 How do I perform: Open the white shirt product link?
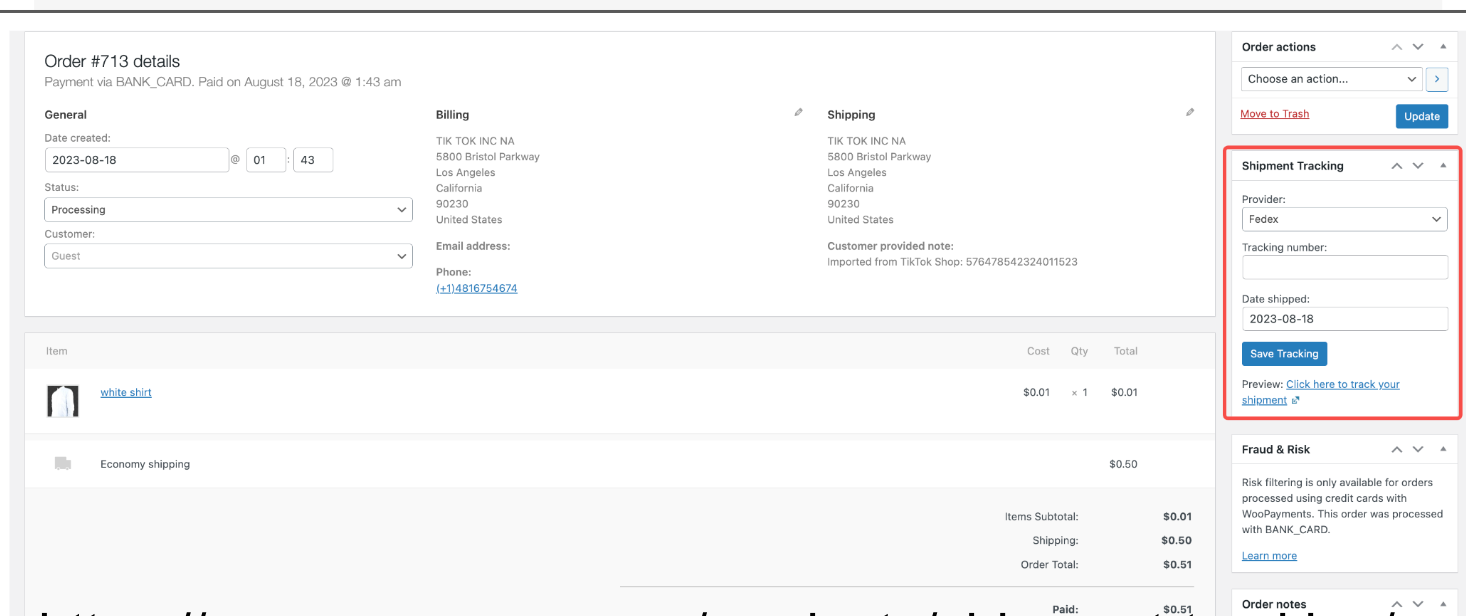click(x=126, y=393)
